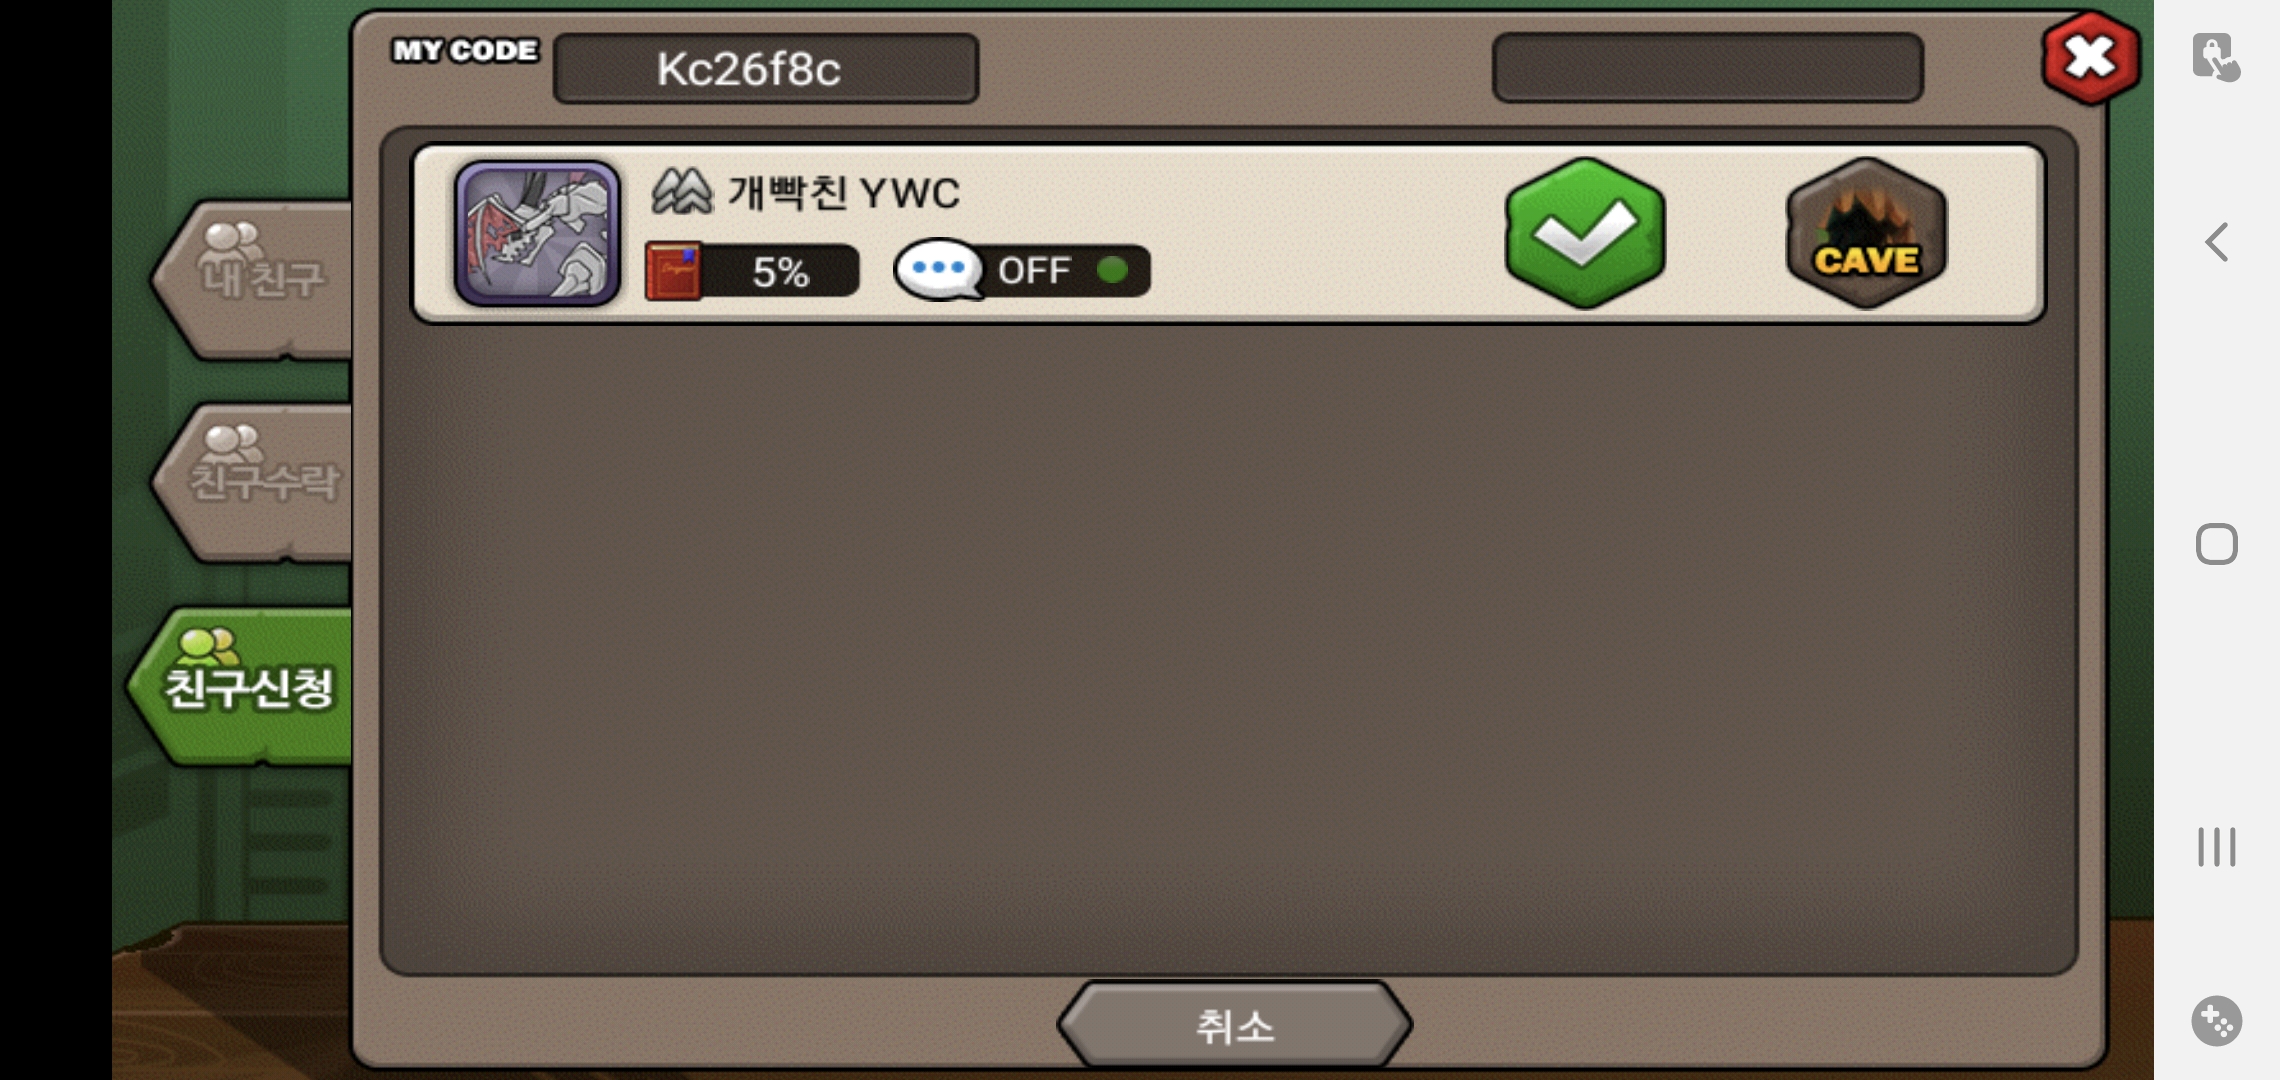Viewport: 2280px width, 1080px height.
Task: Tap the empty friend code input box
Action: point(1708,67)
